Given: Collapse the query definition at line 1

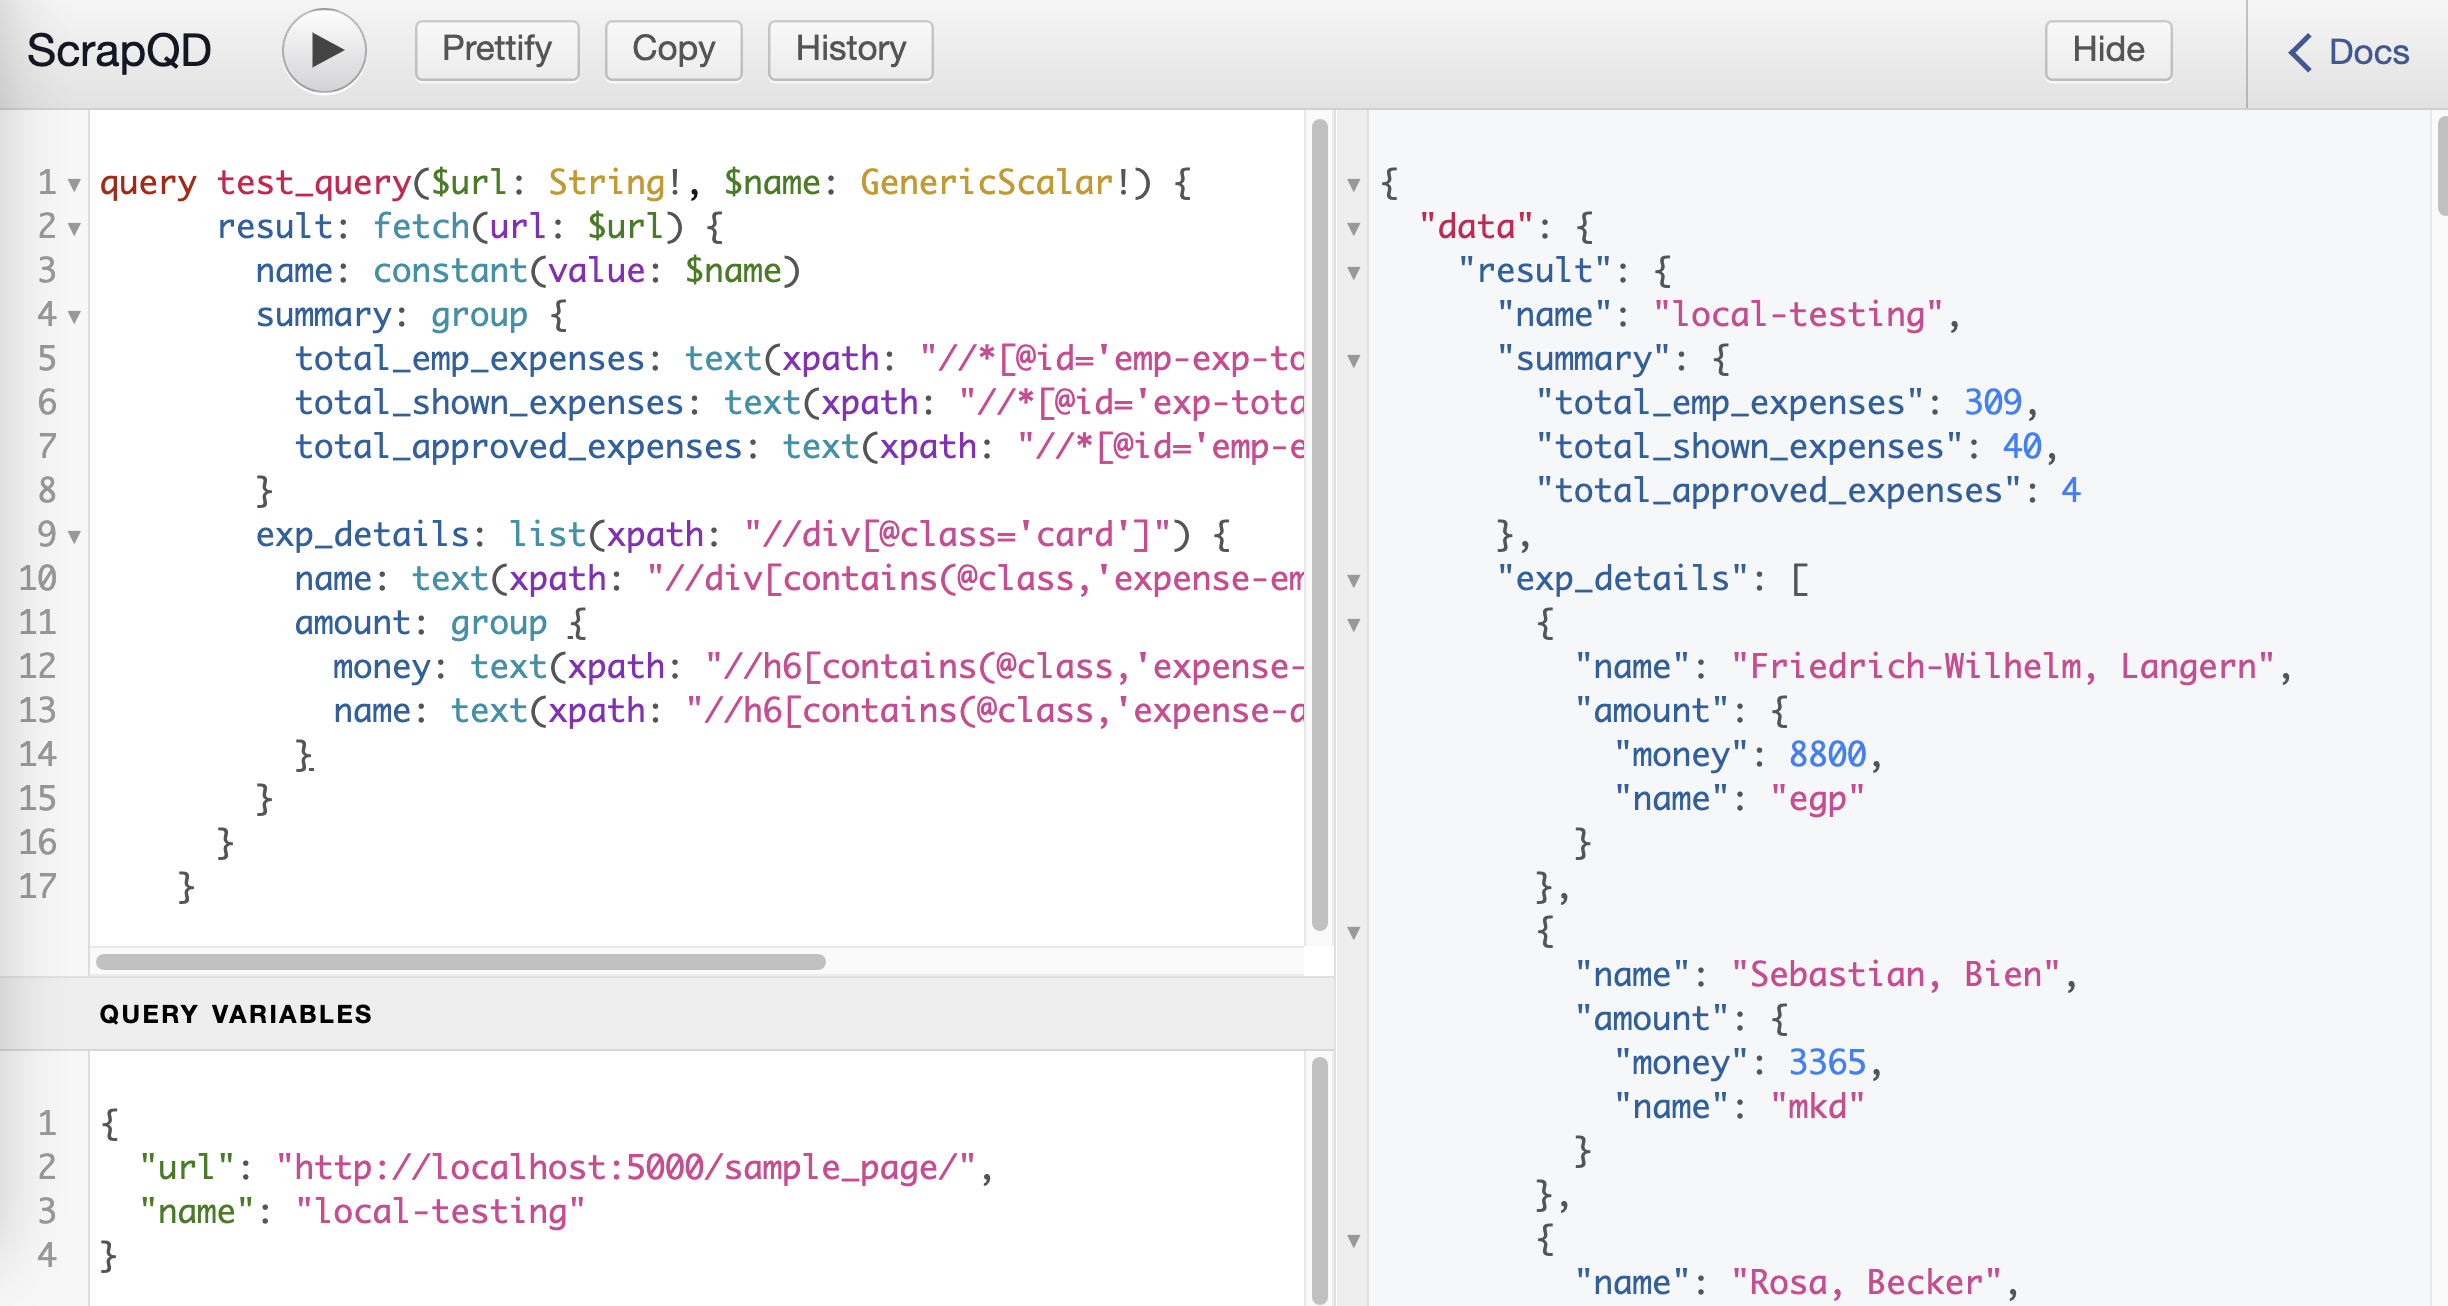Looking at the screenshot, I should [74, 184].
